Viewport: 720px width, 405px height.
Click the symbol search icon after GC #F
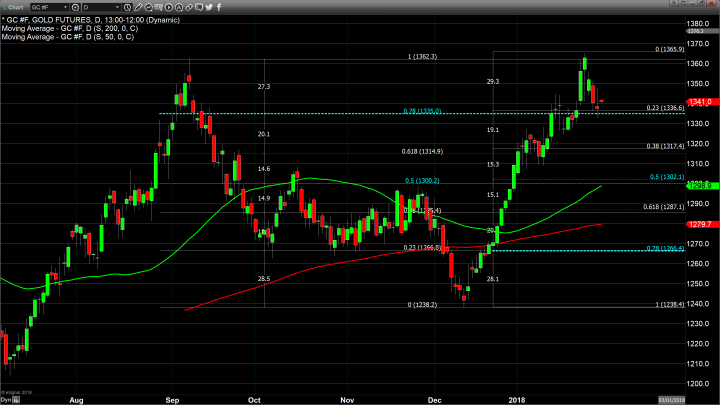pos(76,7)
